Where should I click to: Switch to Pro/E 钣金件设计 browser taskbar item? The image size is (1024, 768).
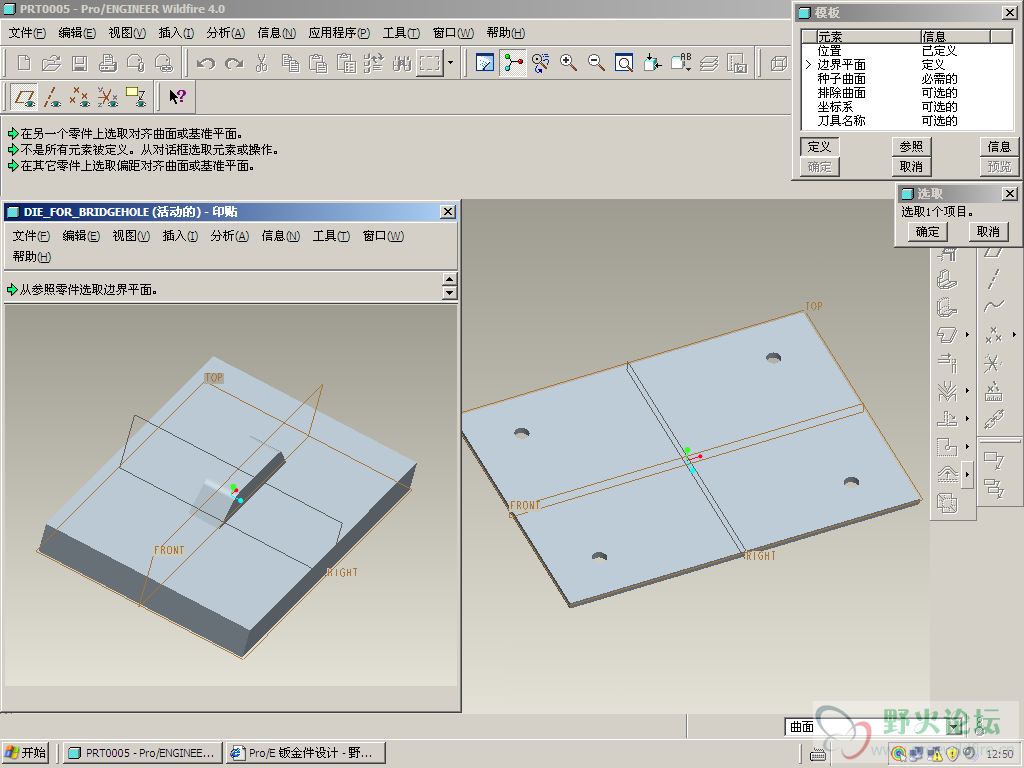click(x=304, y=753)
